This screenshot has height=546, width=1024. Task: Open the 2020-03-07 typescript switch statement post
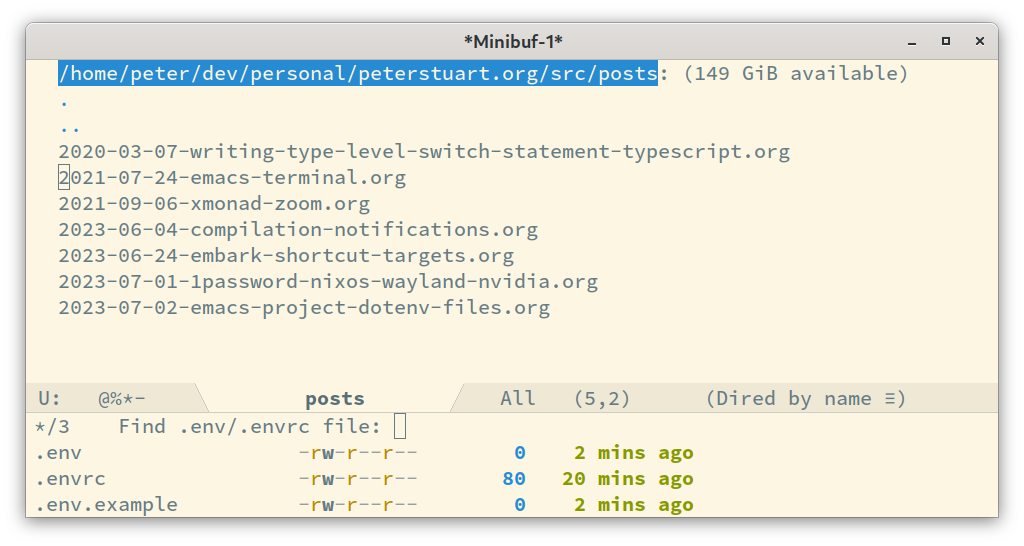click(x=424, y=152)
